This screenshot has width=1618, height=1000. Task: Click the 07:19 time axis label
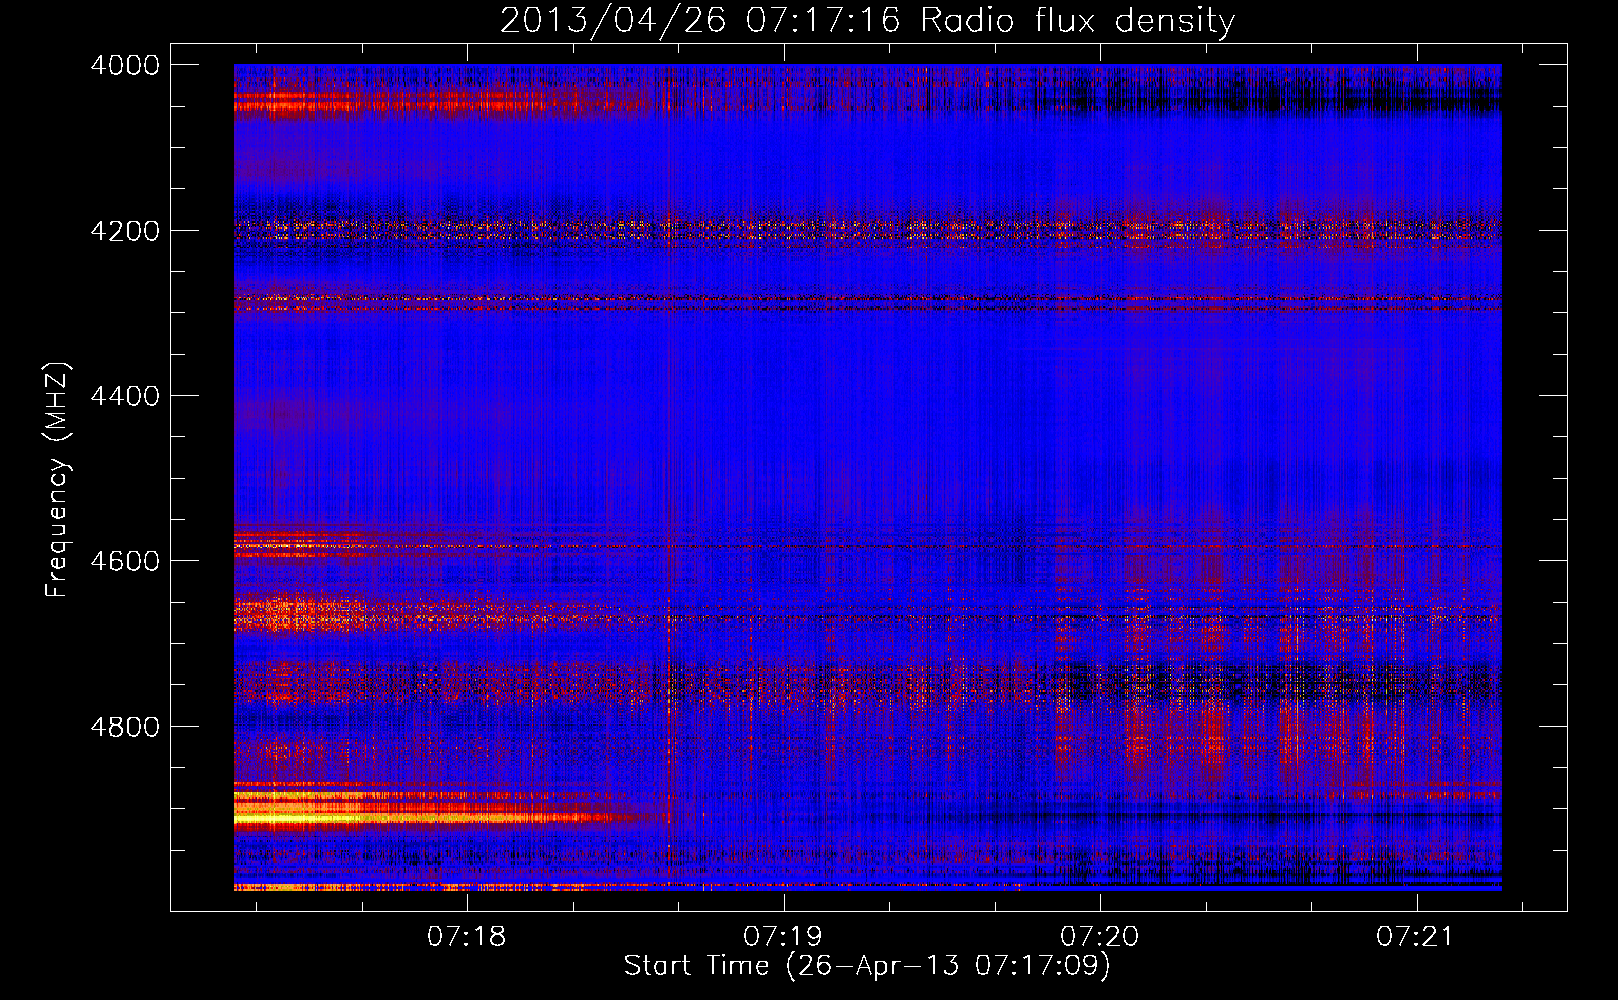(783, 937)
